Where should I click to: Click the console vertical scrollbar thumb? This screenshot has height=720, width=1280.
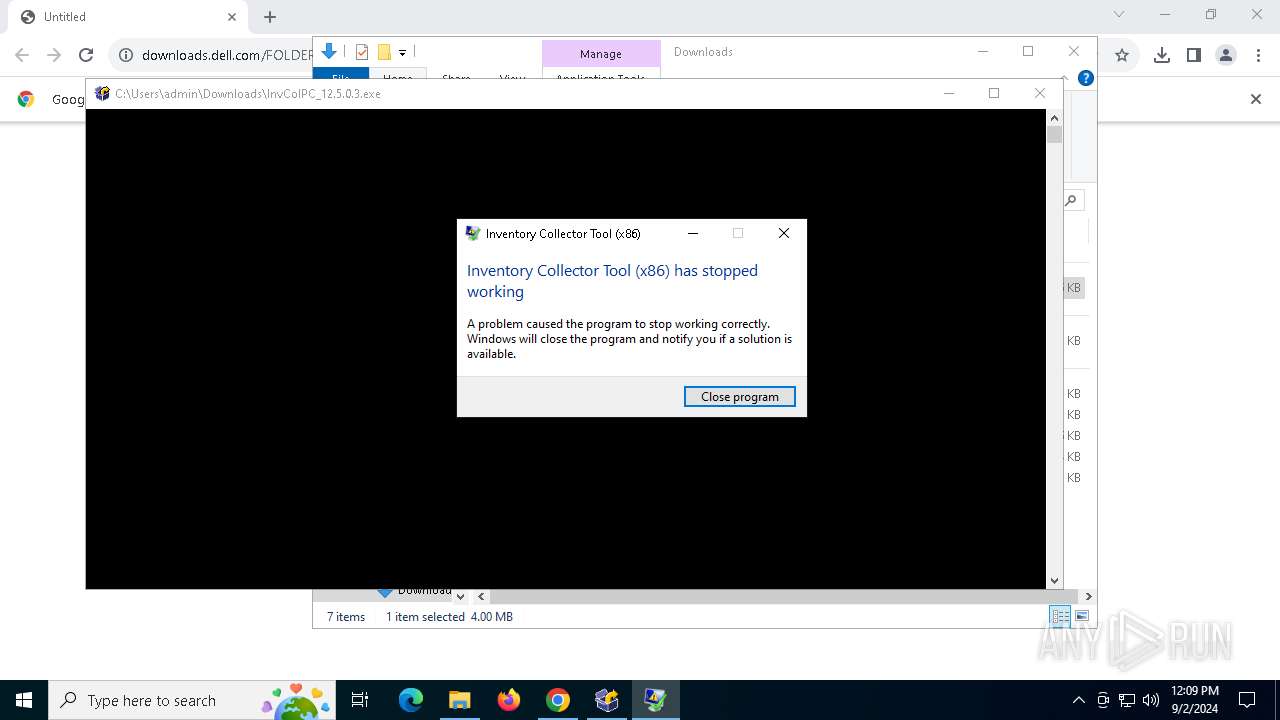1054,135
